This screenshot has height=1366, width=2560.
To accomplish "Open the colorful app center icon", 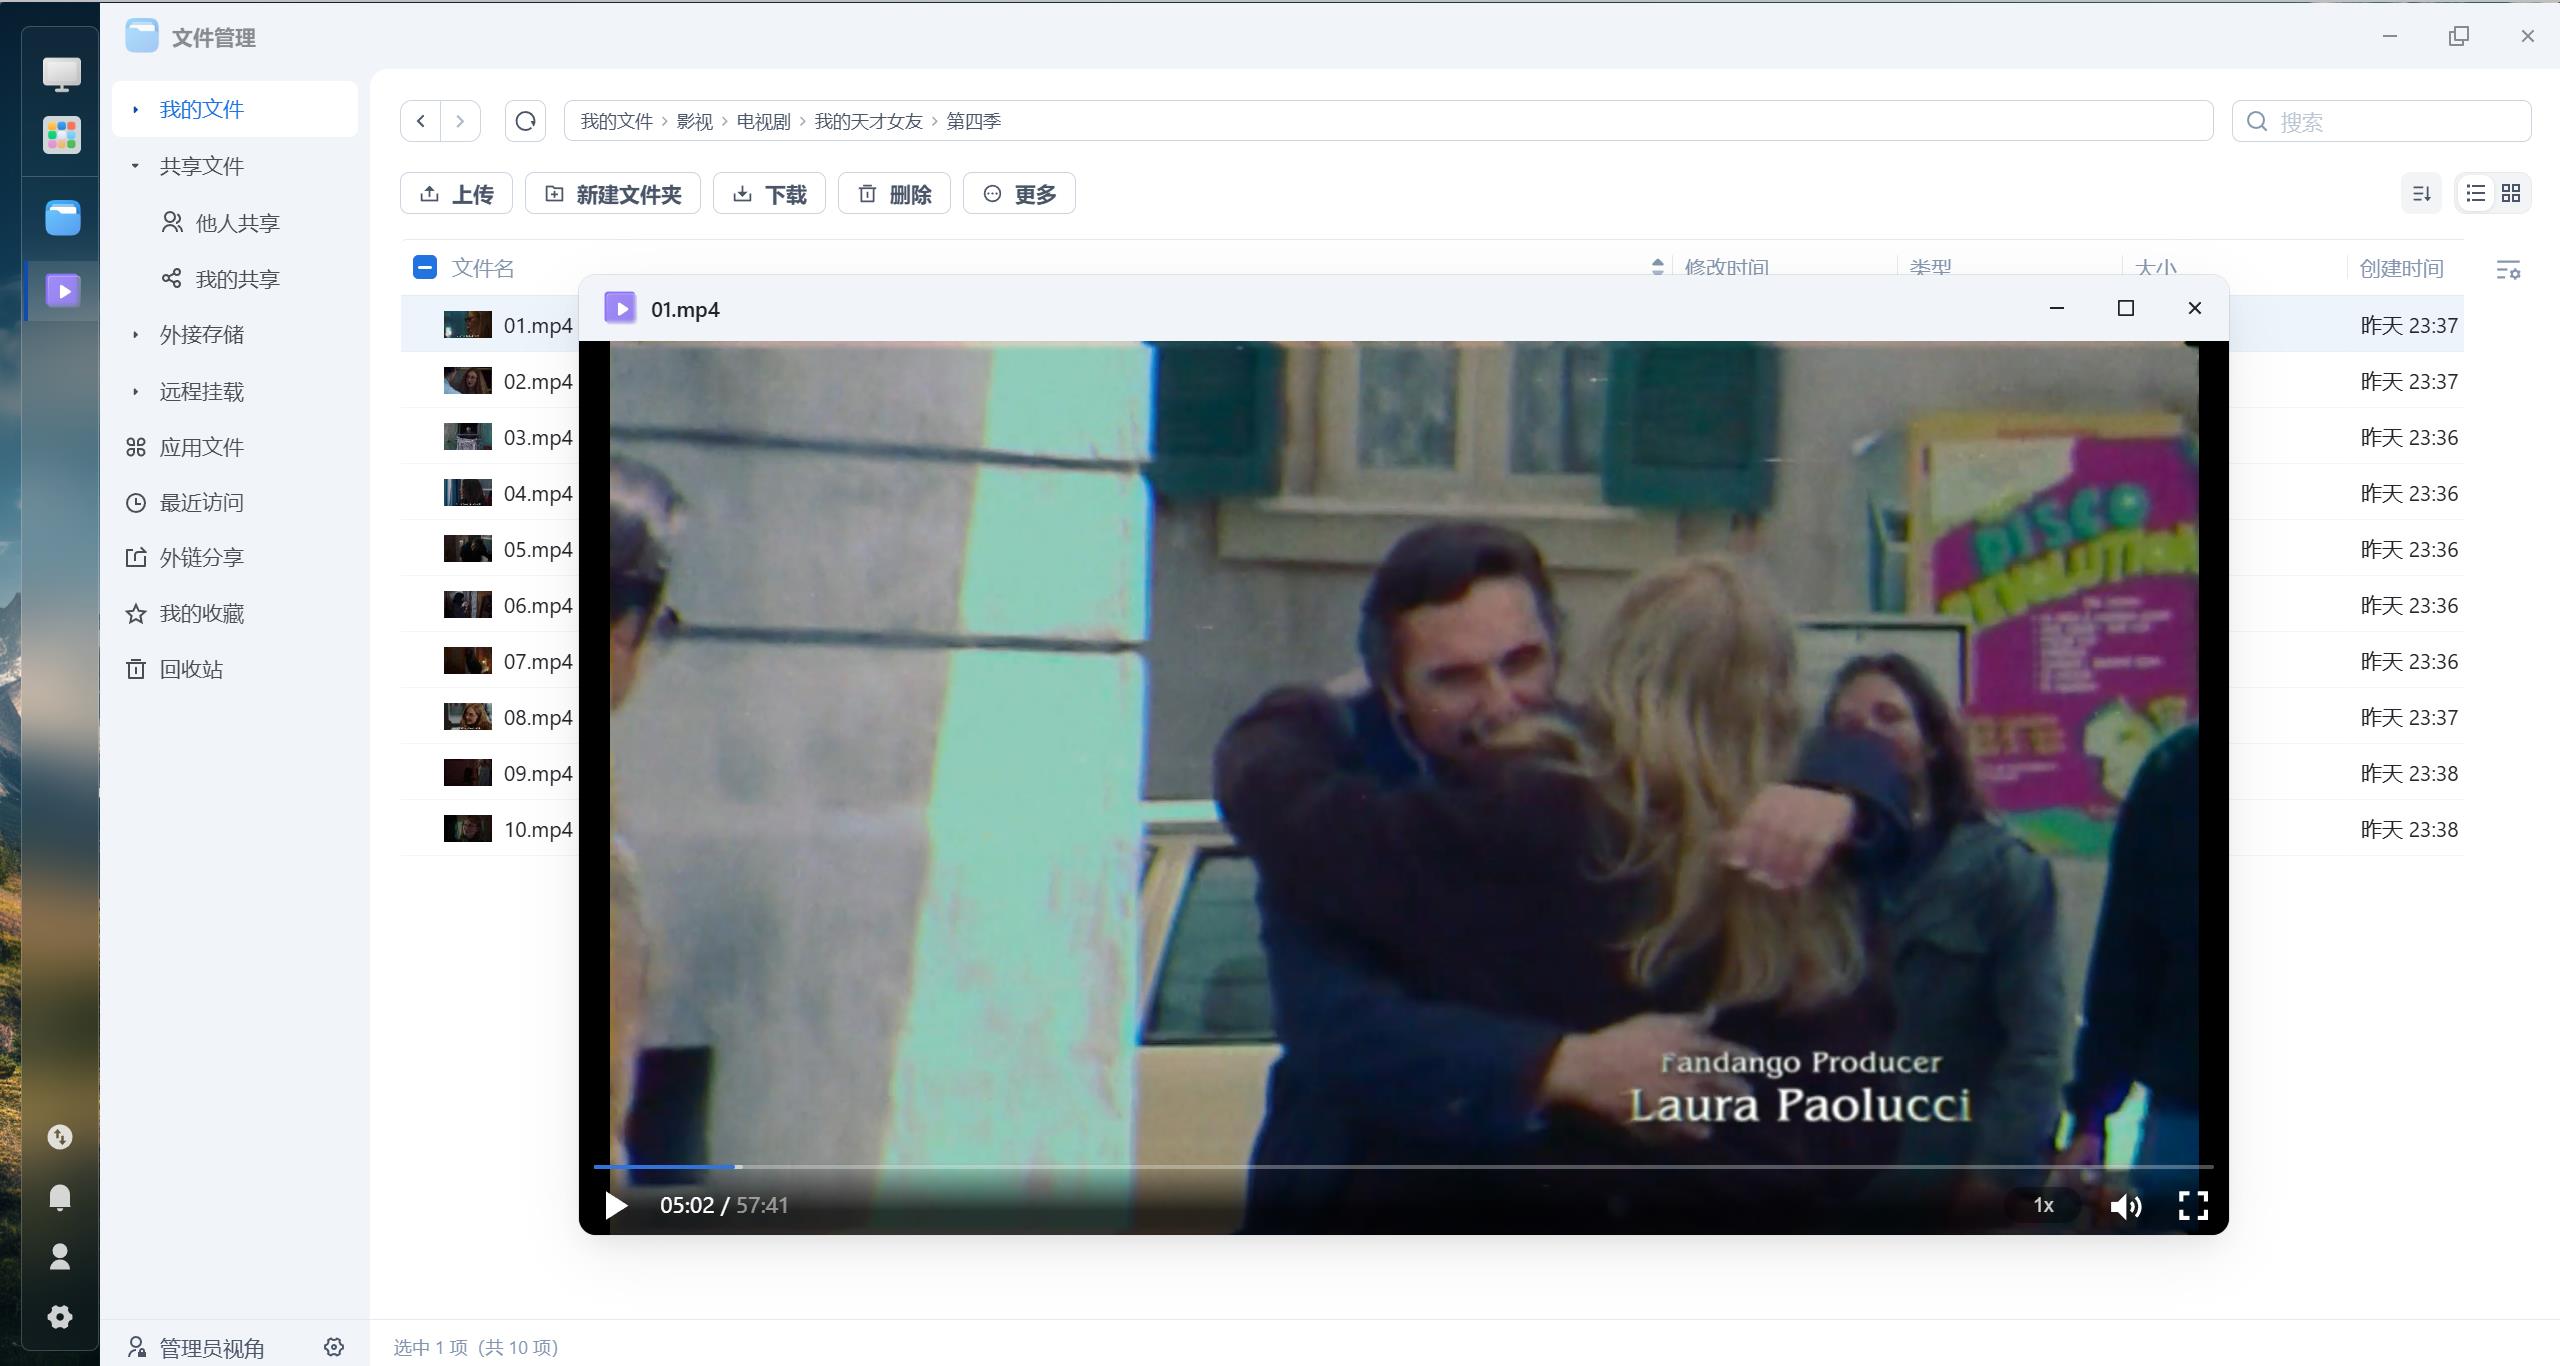I will click(x=61, y=135).
